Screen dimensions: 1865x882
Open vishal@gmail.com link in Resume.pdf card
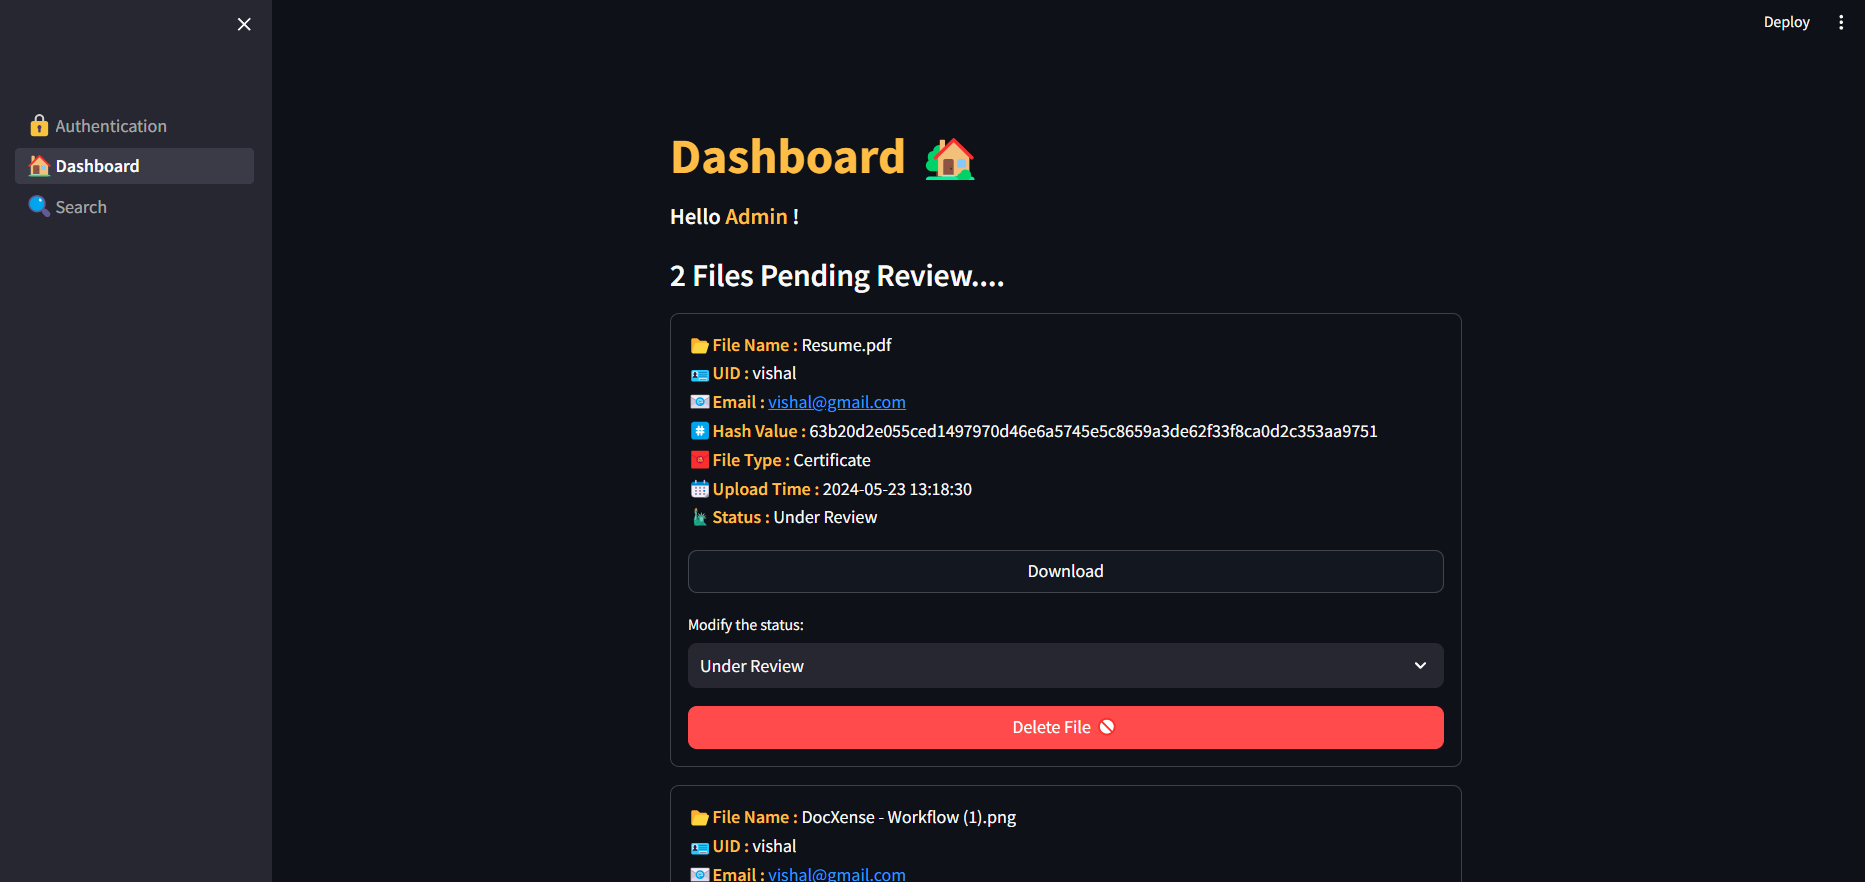click(837, 402)
